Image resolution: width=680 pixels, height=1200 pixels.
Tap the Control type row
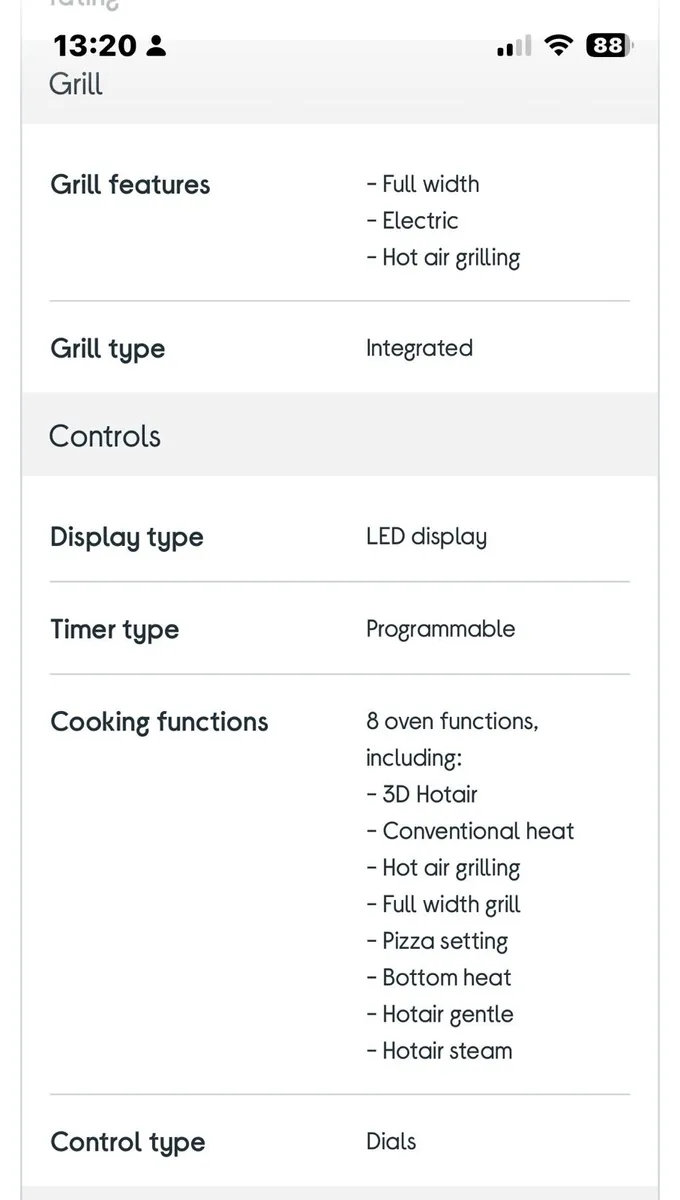click(127, 1141)
